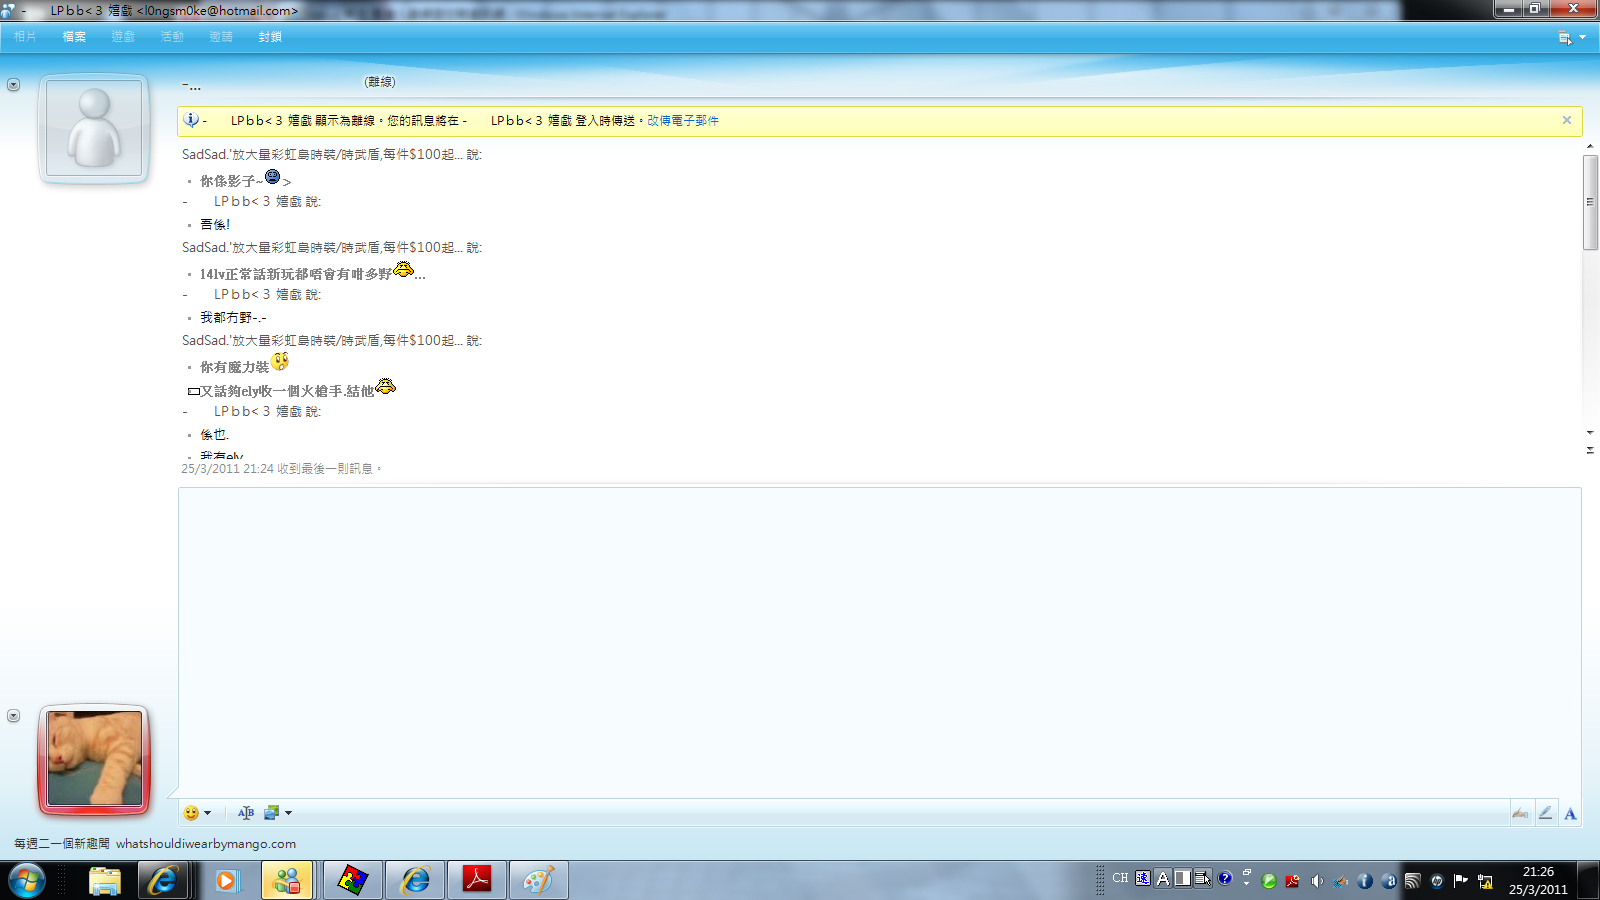Click the info icon in yellow notification
The image size is (1600, 900).
(191, 120)
